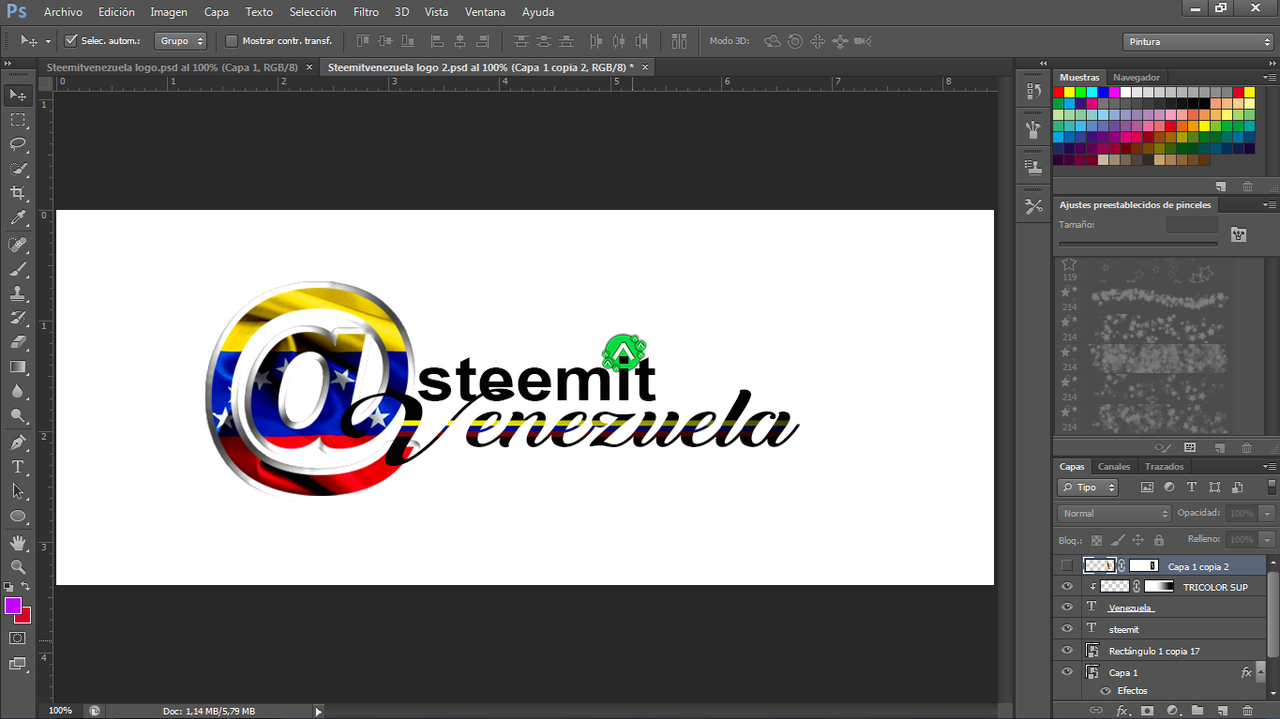
Task: Select the Eraser tool
Action: [x=18, y=343]
